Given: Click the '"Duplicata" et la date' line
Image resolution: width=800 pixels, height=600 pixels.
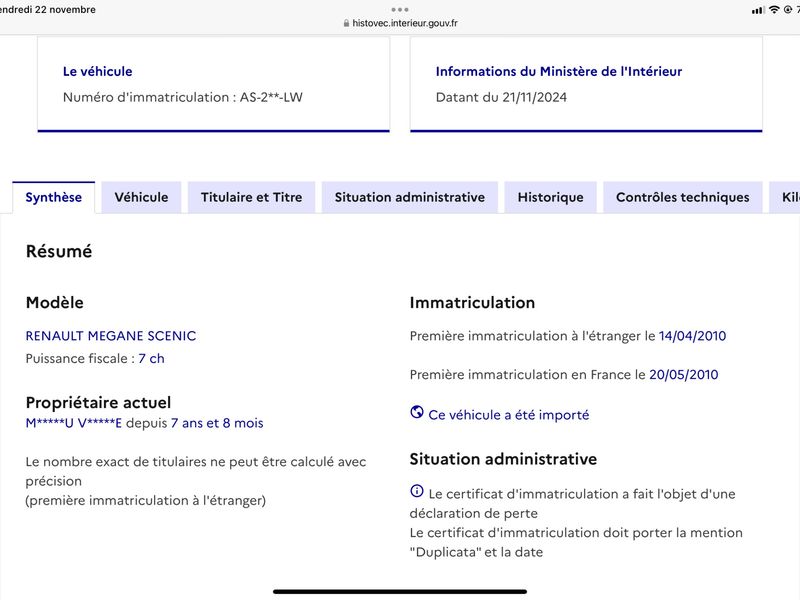Looking at the screenshot, I should [477, 552].
